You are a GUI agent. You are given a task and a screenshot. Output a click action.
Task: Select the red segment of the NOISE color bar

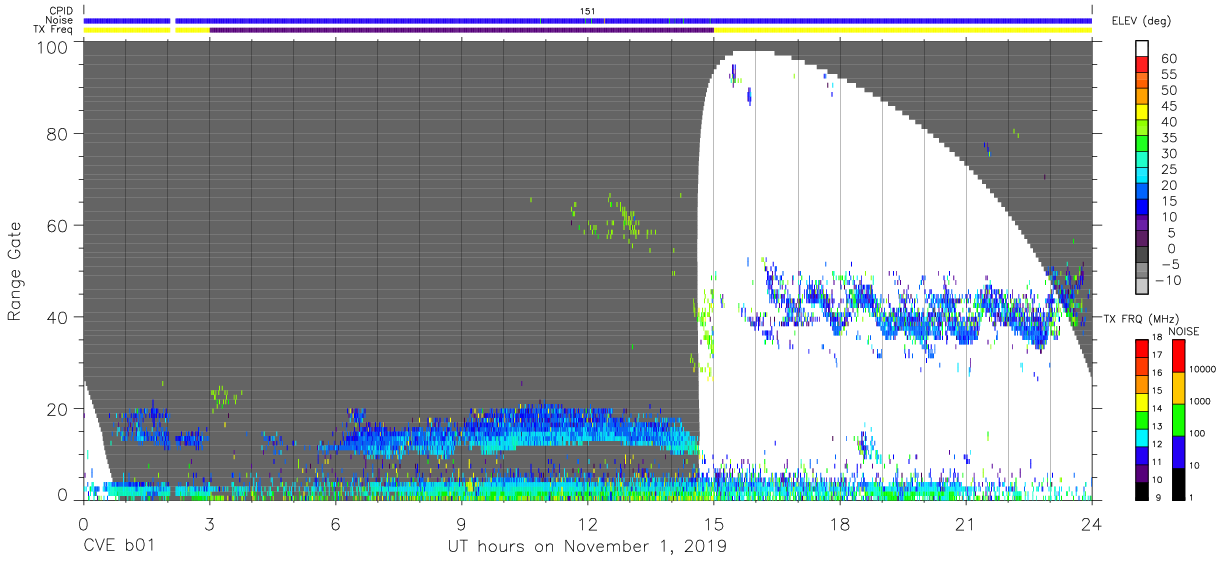pos(1179,356)
